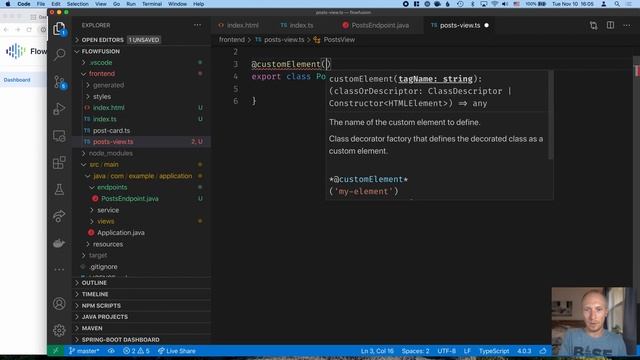This screenshot has height=360, width=640.
Task: Click the open changes compare icon
Action: pyautogui.click(x=593, y=25)
